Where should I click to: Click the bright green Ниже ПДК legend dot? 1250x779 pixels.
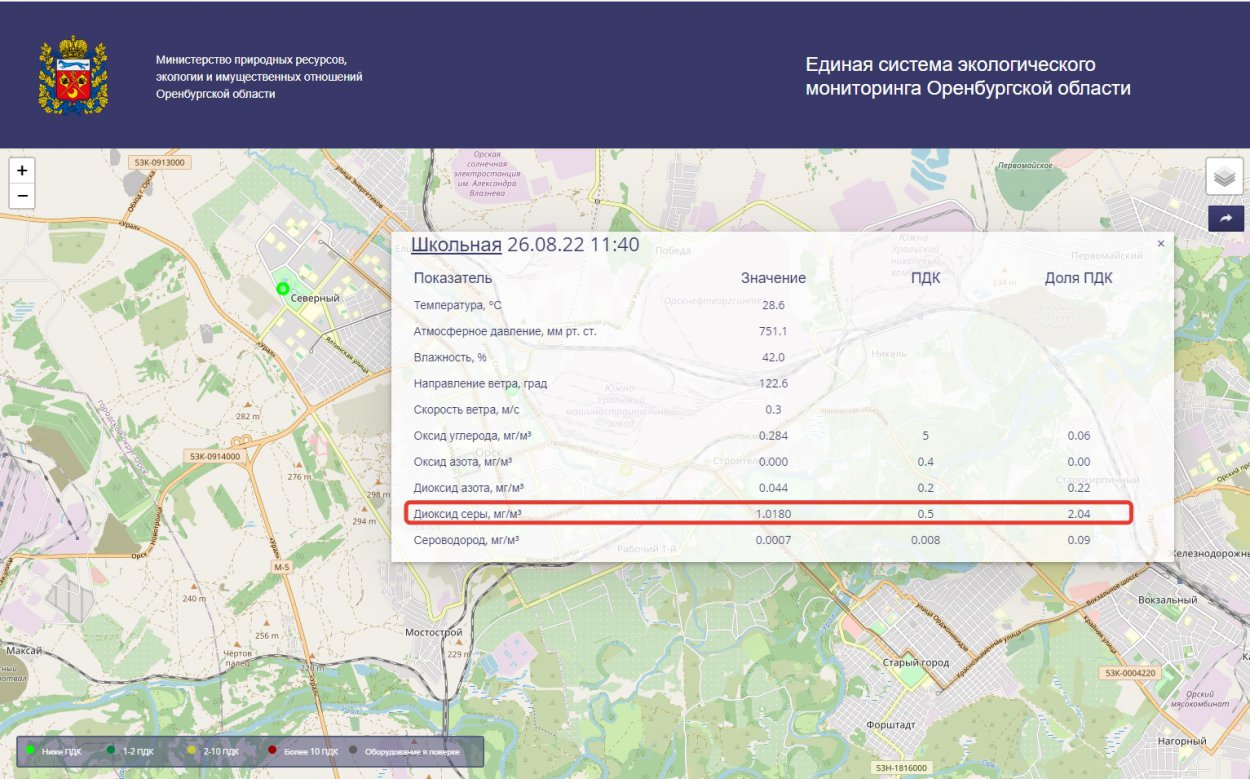pyautogui.click(x=30, y=750)
